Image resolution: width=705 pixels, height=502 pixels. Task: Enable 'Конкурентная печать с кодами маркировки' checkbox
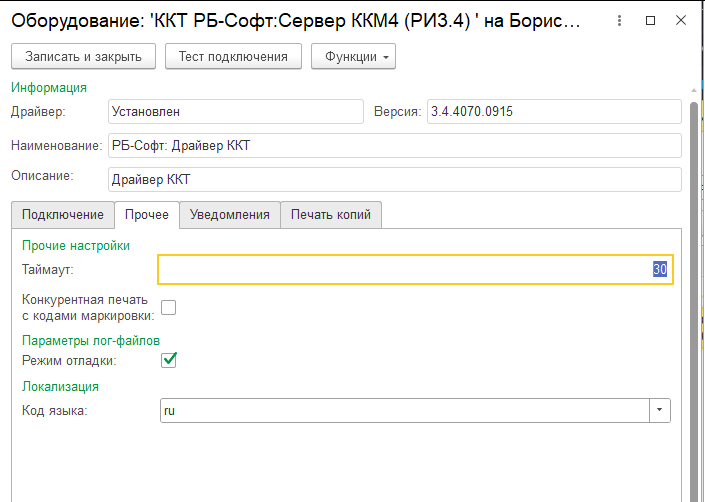[x=169, y=308]
